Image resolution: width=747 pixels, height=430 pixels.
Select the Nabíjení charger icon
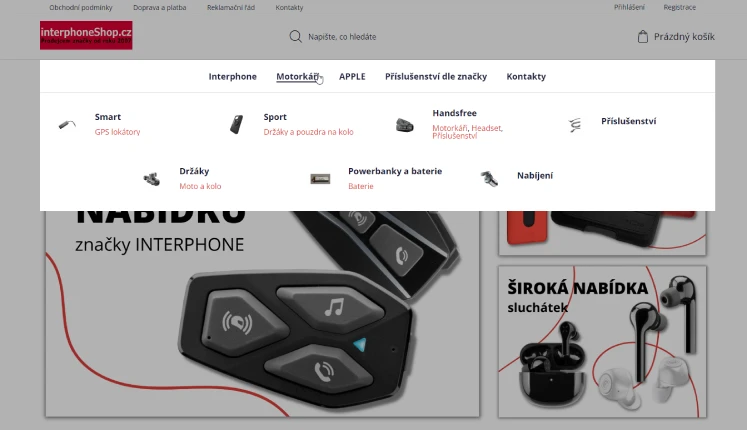pos(489,179)
